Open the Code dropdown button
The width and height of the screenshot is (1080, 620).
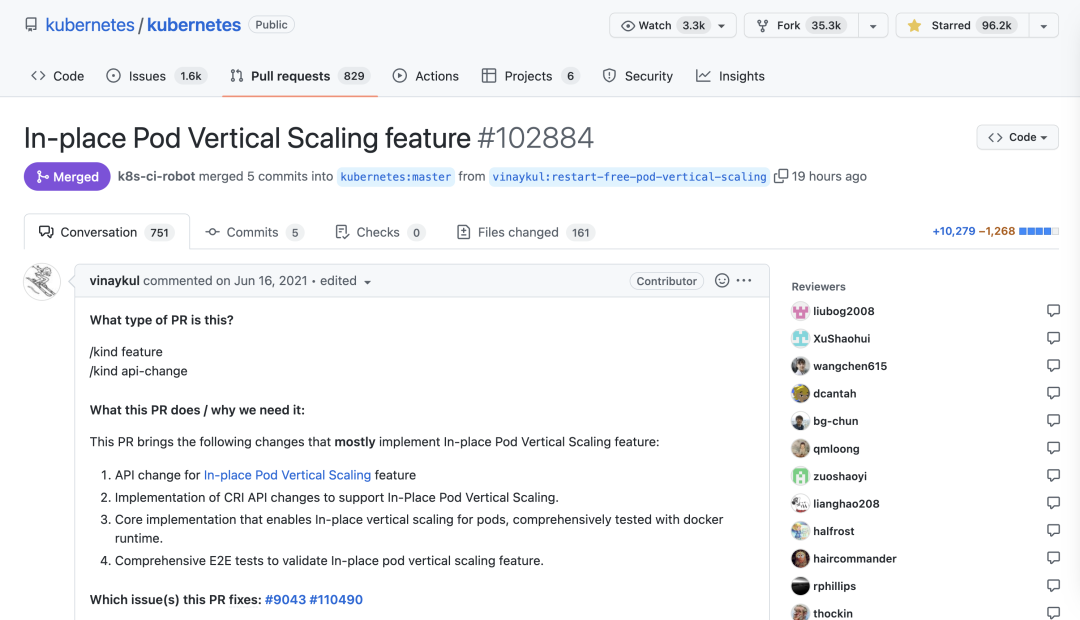click(1017, 137)
